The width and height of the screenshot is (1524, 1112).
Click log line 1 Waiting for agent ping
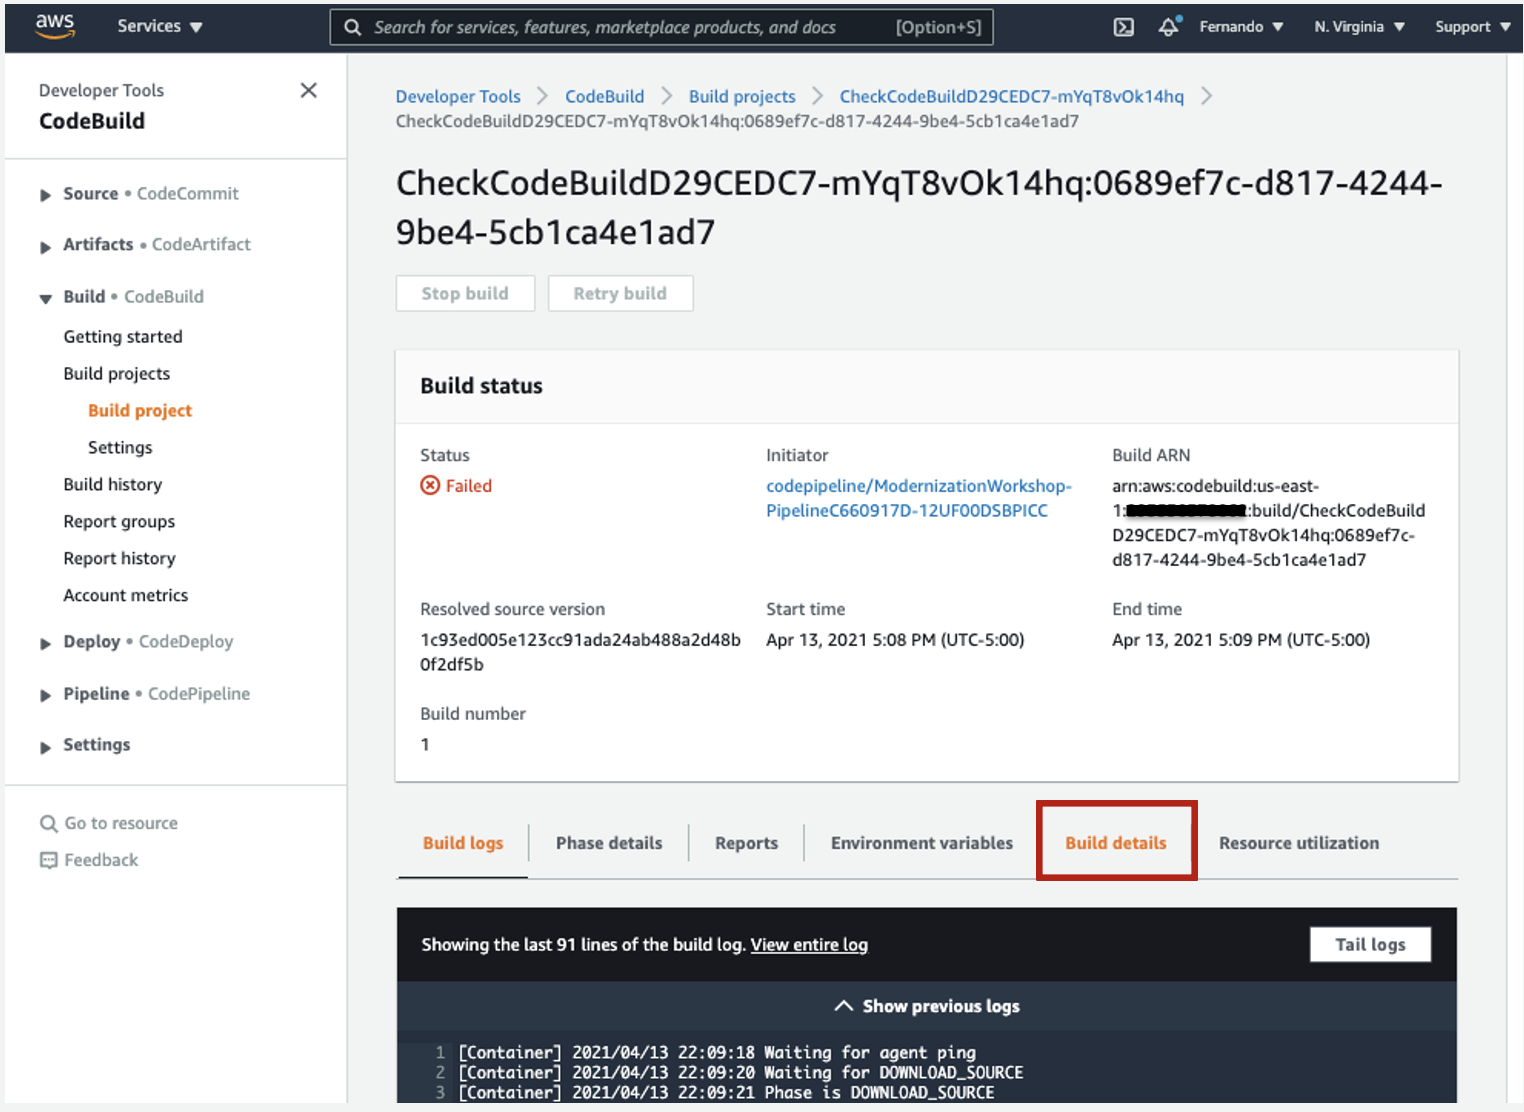(x=716, y=1052)
